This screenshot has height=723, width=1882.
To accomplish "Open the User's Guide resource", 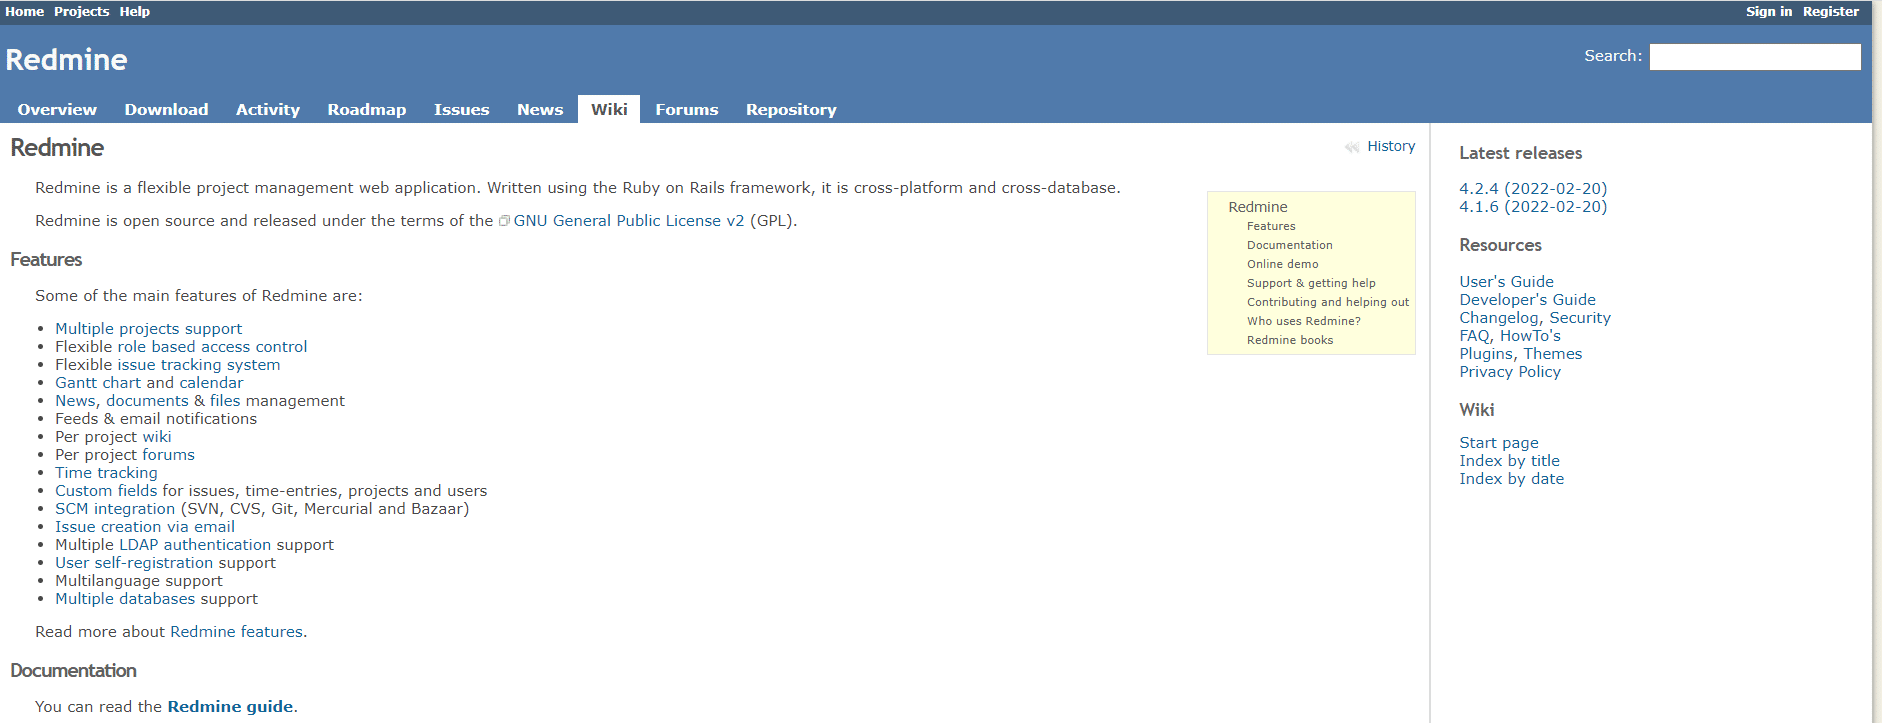I will pos(1506,282).
